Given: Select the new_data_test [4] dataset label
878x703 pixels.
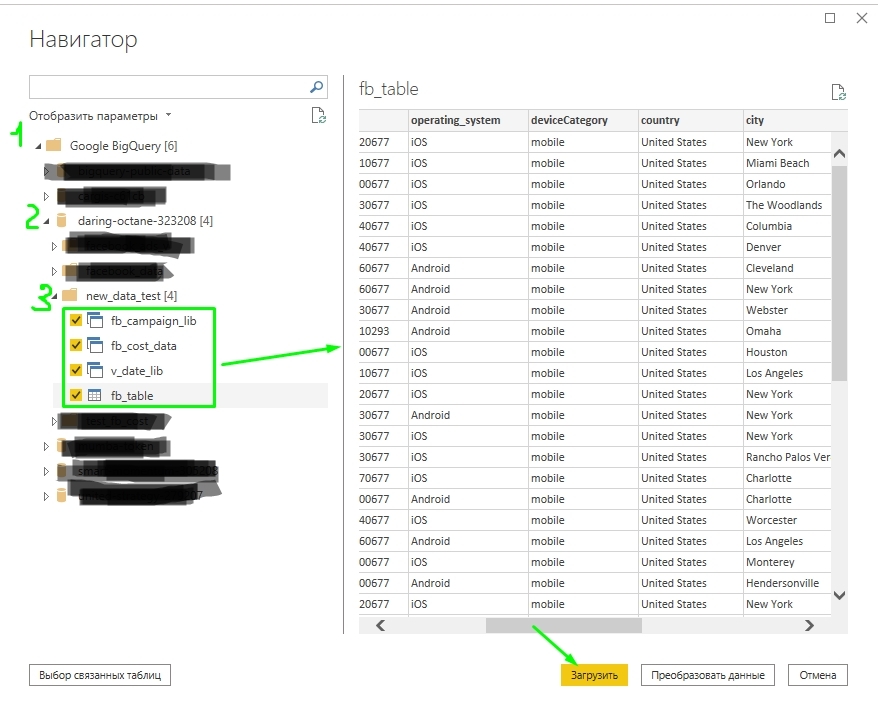Looking at the screenshot, I should pyautogui.click(x=131, y=295).
